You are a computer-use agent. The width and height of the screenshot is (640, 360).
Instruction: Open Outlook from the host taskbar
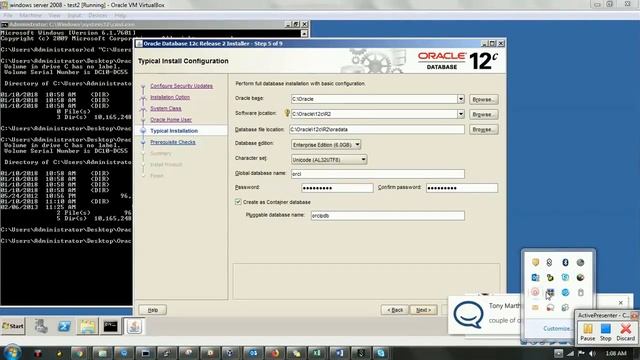click(x=253, y=353)
